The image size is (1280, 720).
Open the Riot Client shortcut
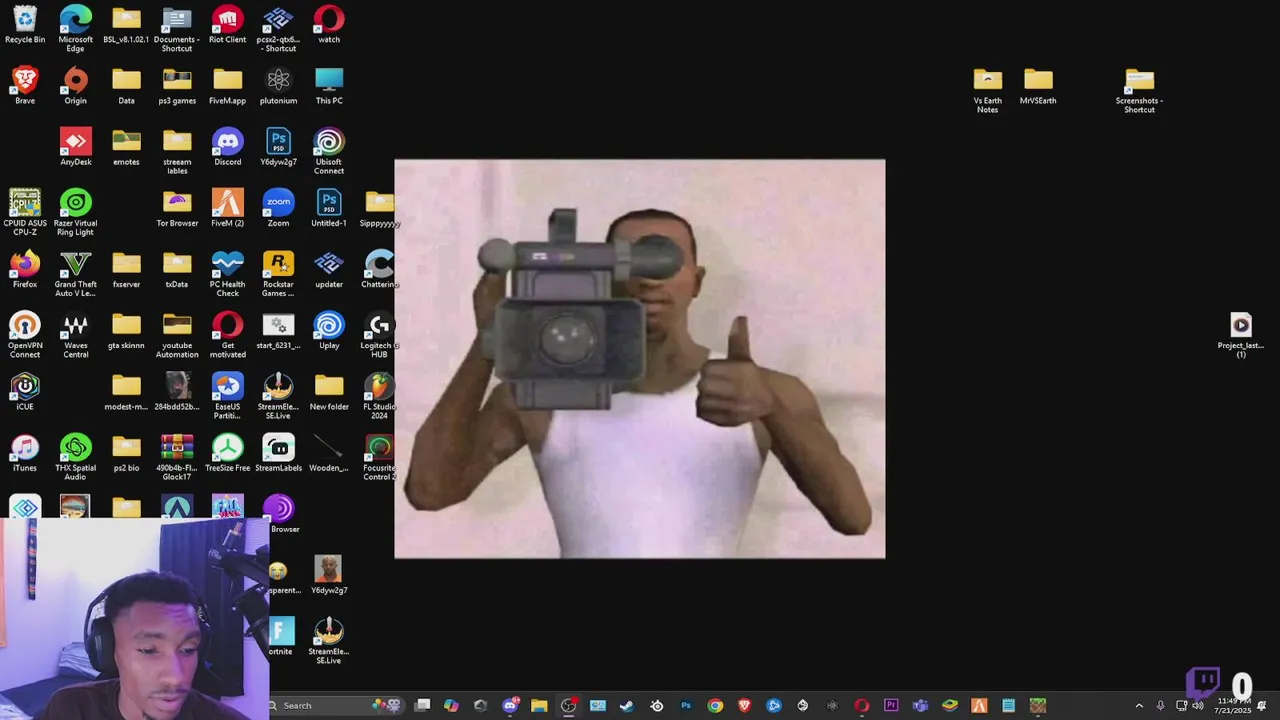pos(227,24)
